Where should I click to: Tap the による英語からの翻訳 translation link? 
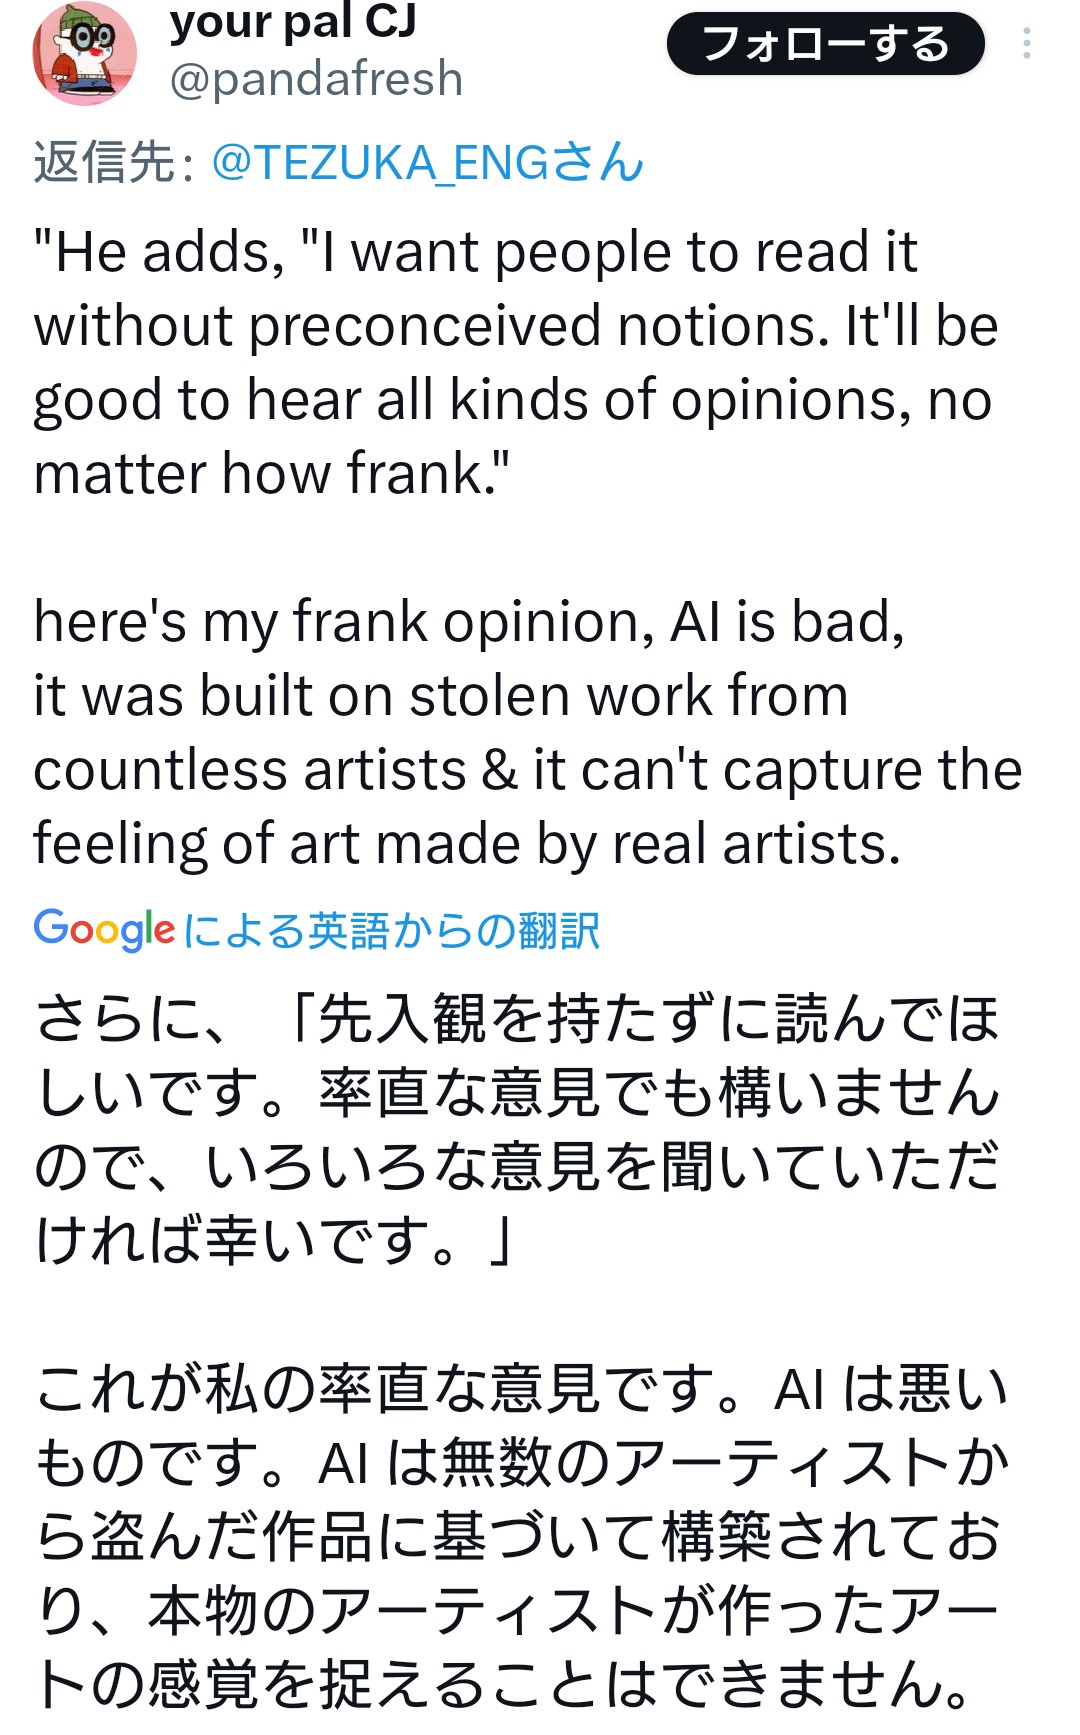(392, 931)
